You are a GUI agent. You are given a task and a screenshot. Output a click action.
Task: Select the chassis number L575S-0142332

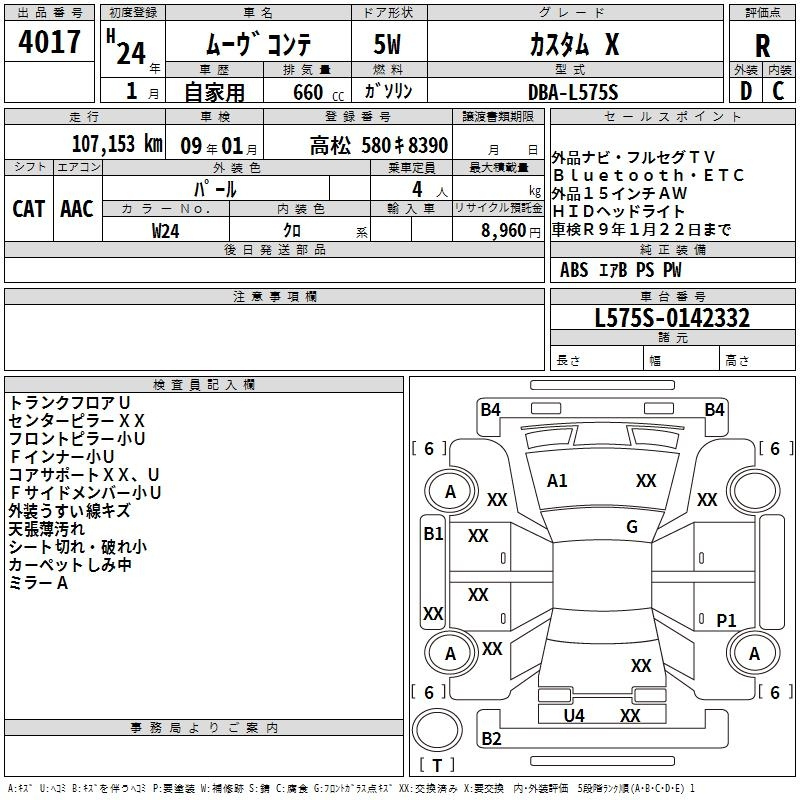[x=672, y=318]
